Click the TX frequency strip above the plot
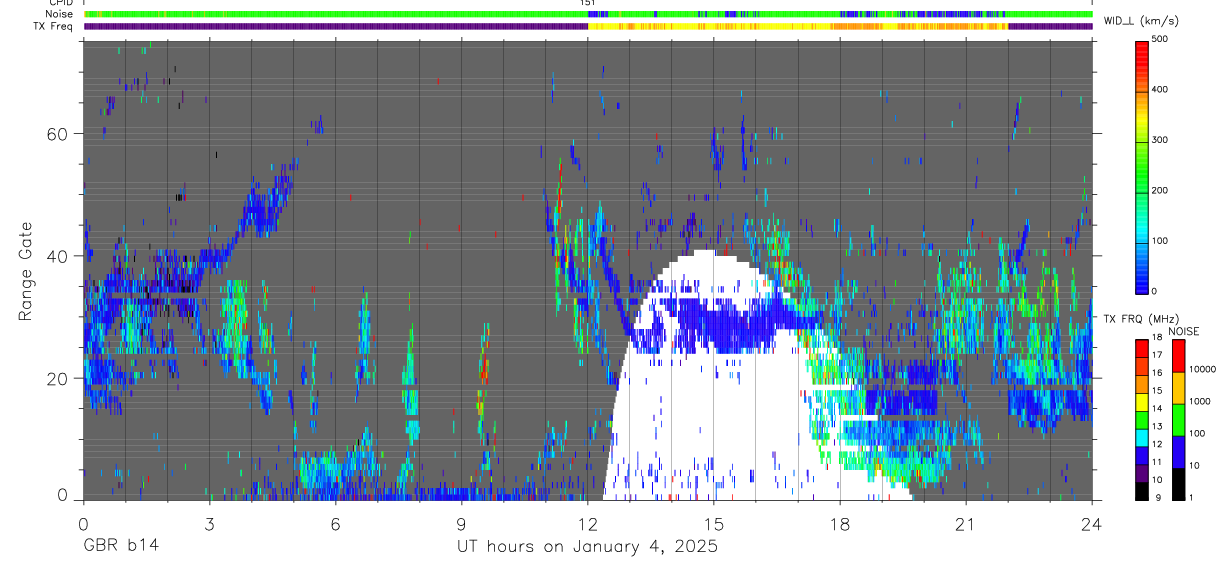Screen dimensions: 1228x567 pyautogui.click(x=588, y=26)
